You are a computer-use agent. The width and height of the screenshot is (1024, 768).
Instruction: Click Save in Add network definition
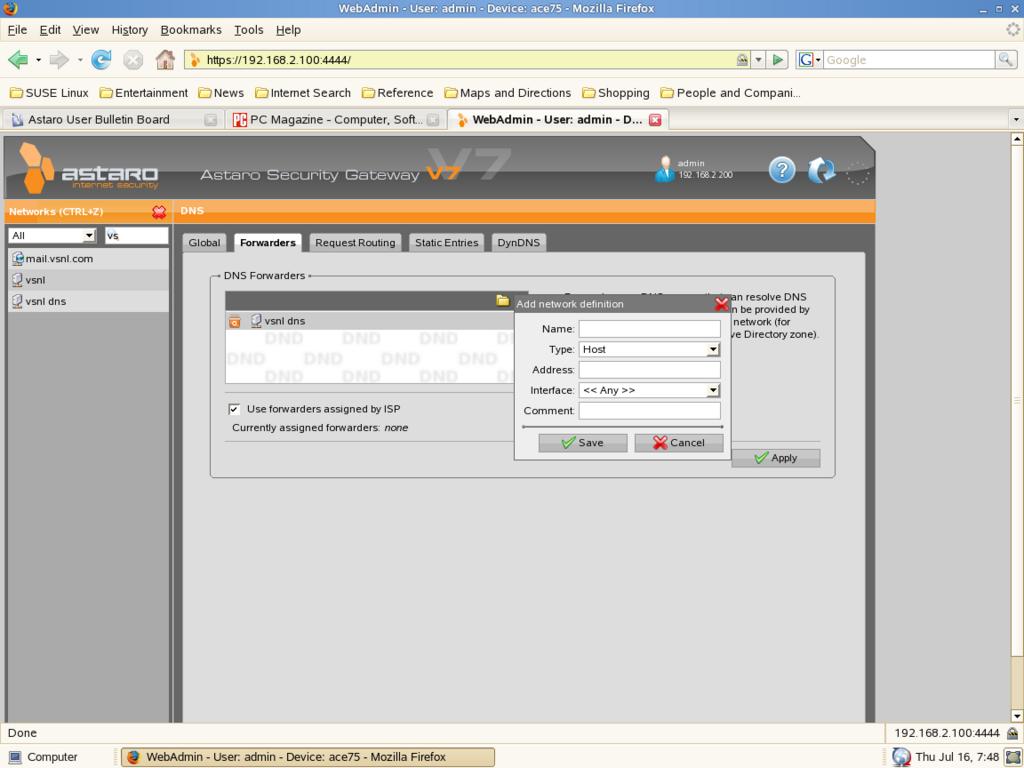click(x=583, y=443)
